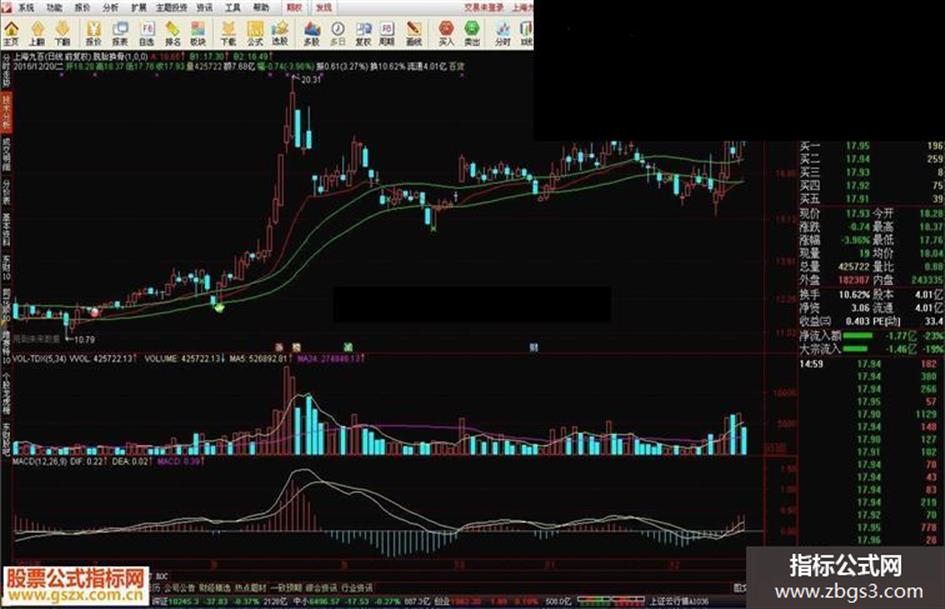Click the green 卖出 sell icon
Viewport: 945px width, 609px height.
click(x=472, y=33)
